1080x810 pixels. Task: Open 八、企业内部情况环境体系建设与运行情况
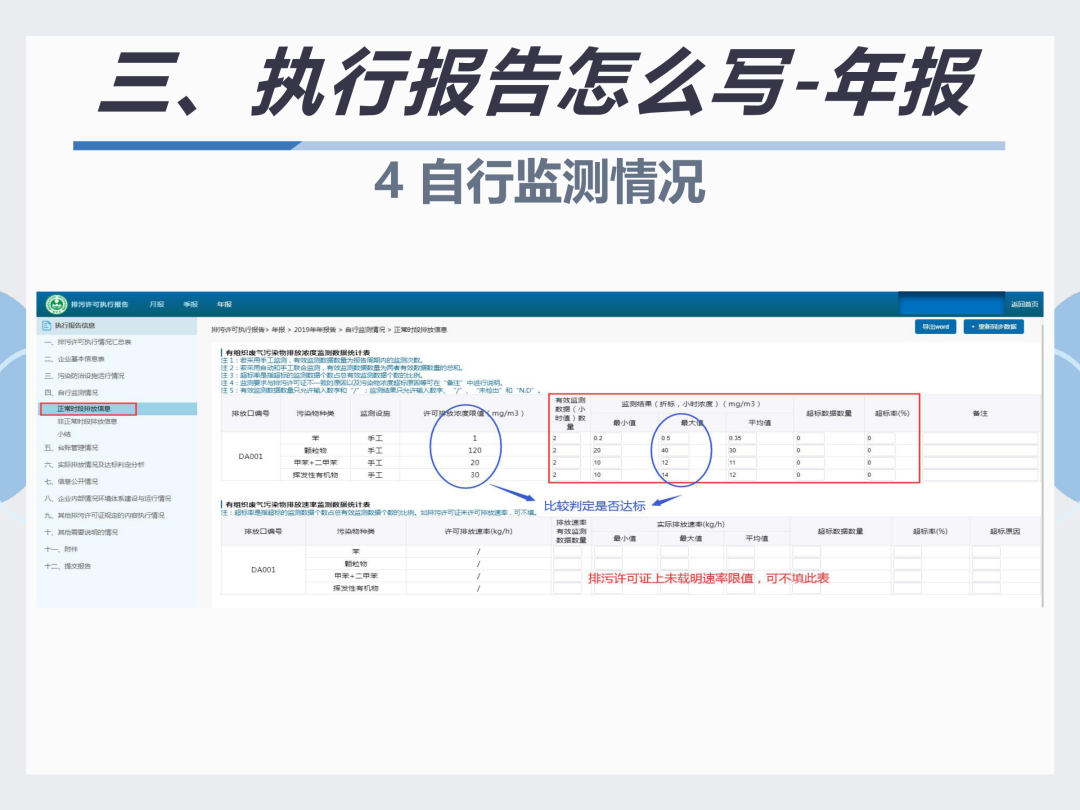[x=108, y=499]
